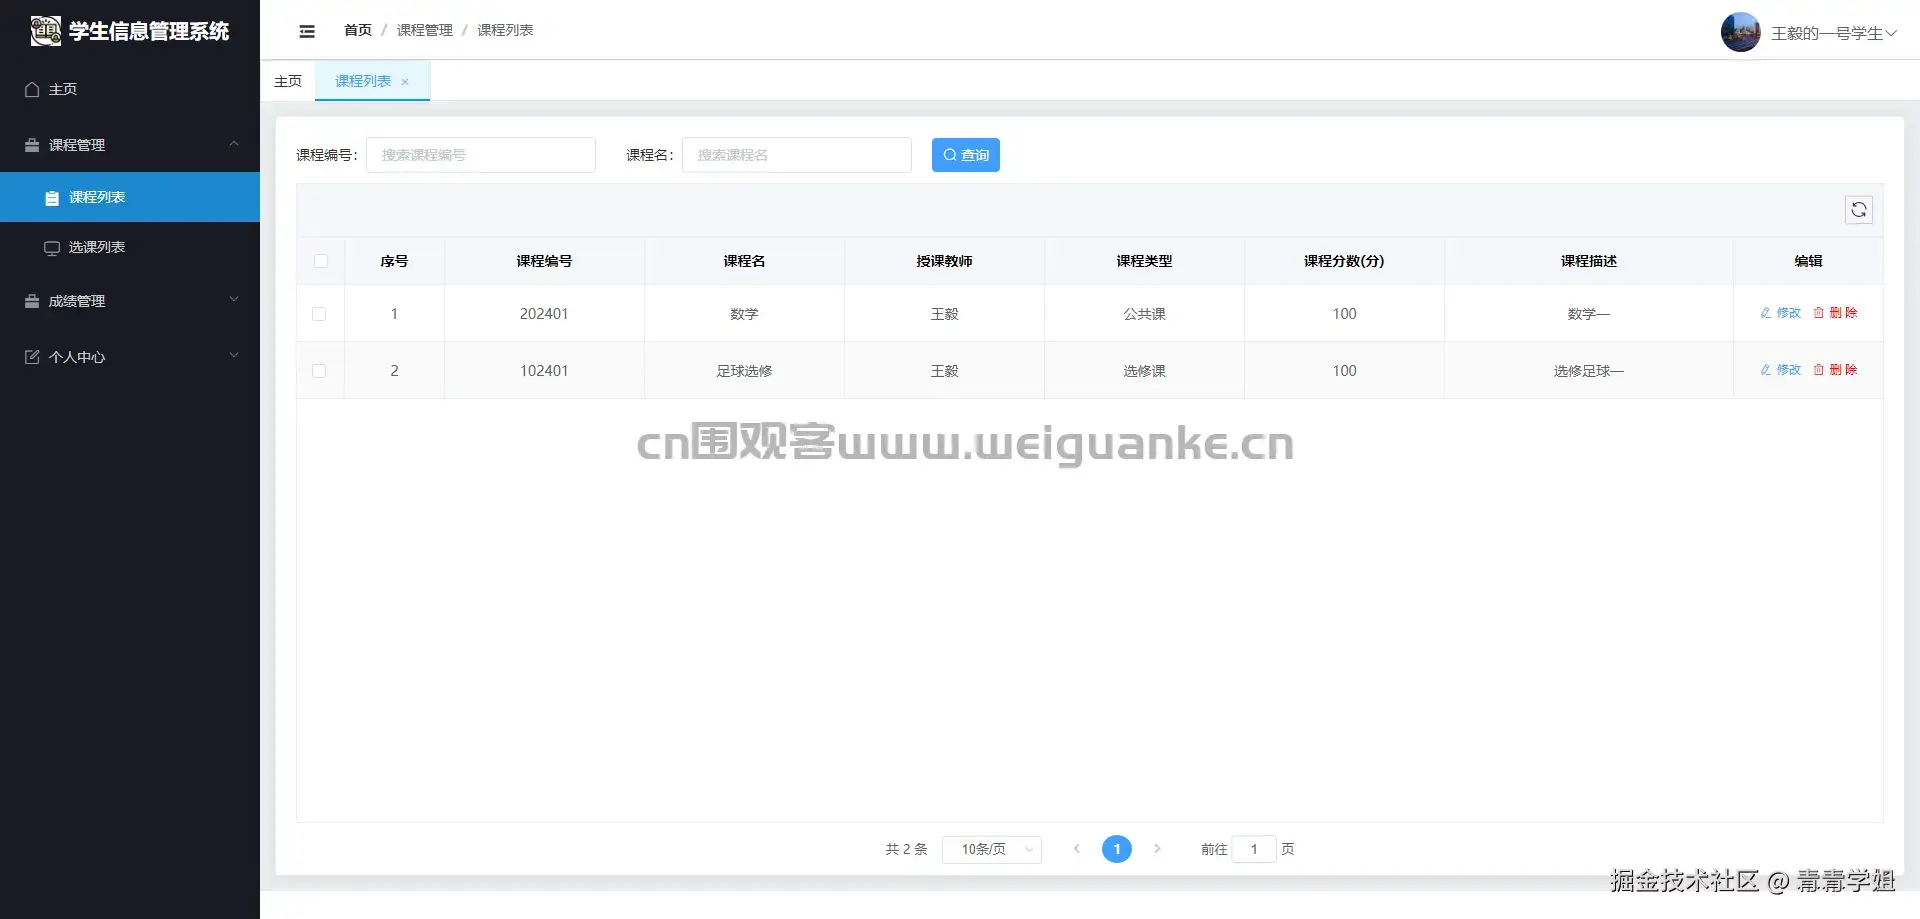Click the 授课教师 column header

944,261
